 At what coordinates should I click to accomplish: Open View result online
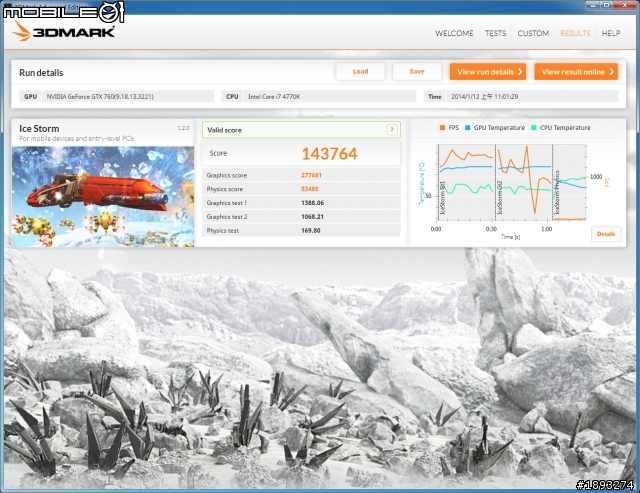click(576, 72)
